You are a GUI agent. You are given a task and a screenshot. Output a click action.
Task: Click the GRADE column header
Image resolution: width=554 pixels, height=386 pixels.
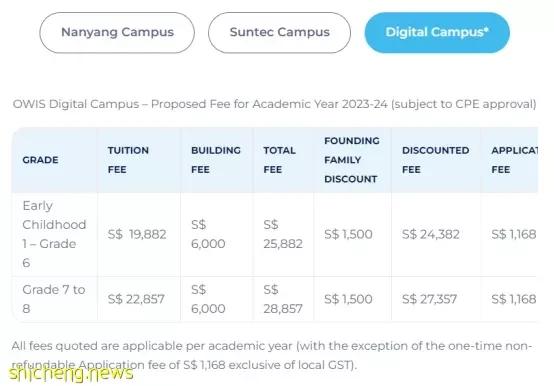pyautogui.click(x=40, y=160)
